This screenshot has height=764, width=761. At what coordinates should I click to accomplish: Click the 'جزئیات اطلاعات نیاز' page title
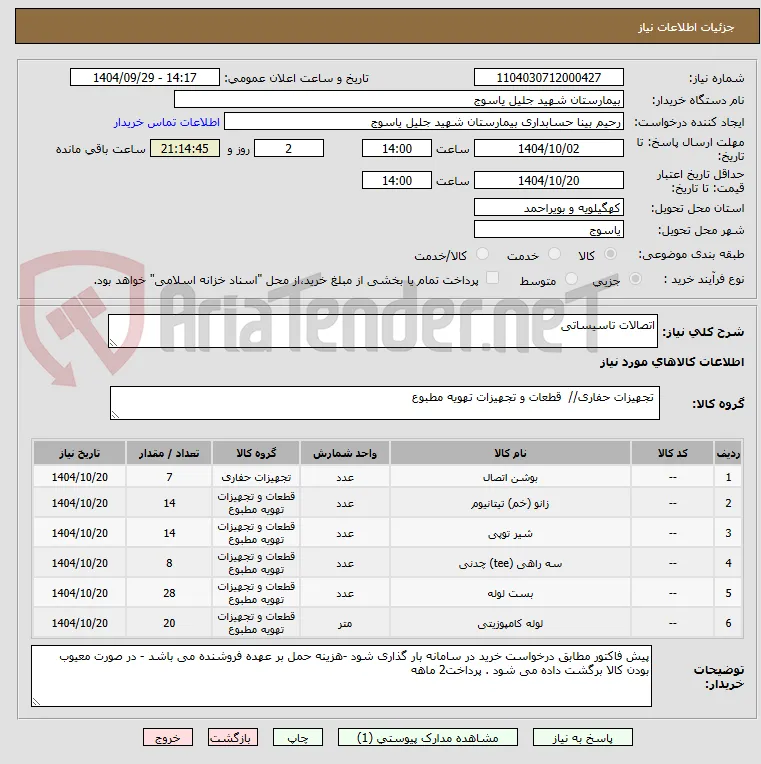click(x=686, y=27)
